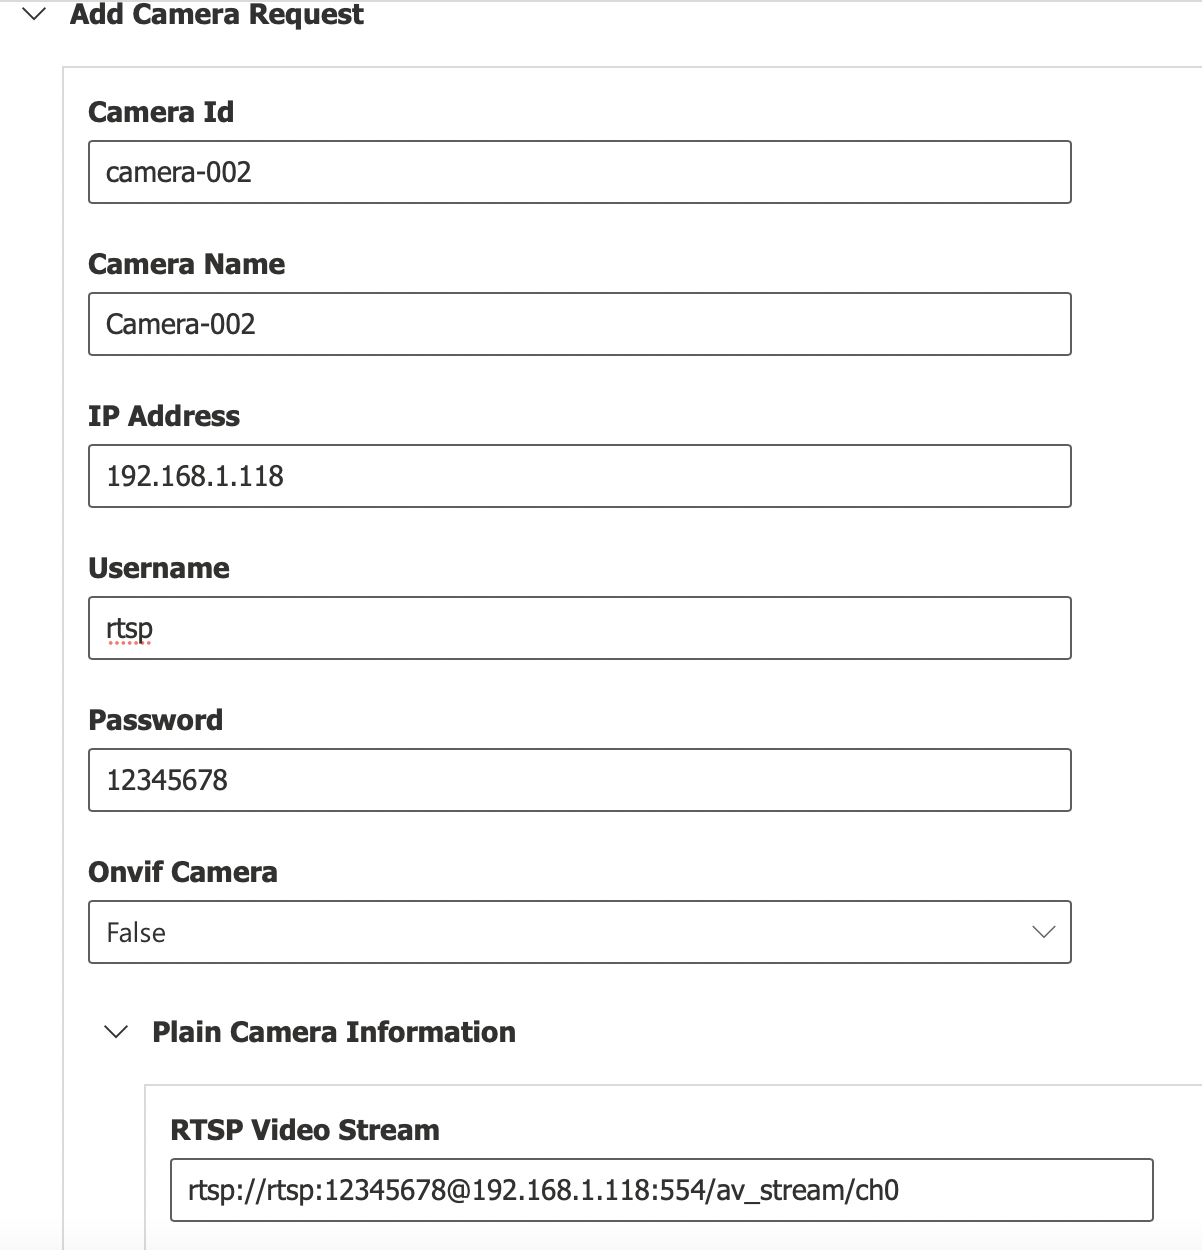Click the Username field containing rtsp
This screenshot has width=1202, height=1250.
580,628
